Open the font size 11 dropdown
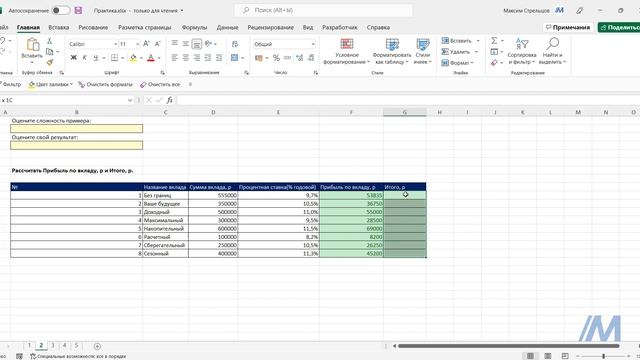This screenshot has height=360, width=640. (x=138, y=44)
